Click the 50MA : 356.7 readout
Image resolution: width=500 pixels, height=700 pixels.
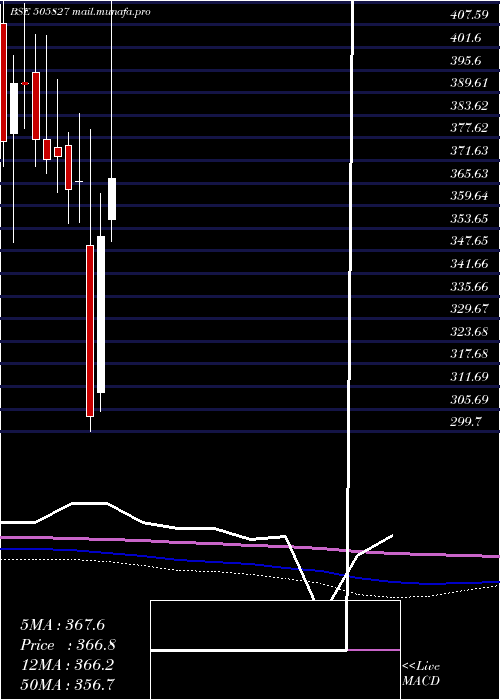(67, 684)
